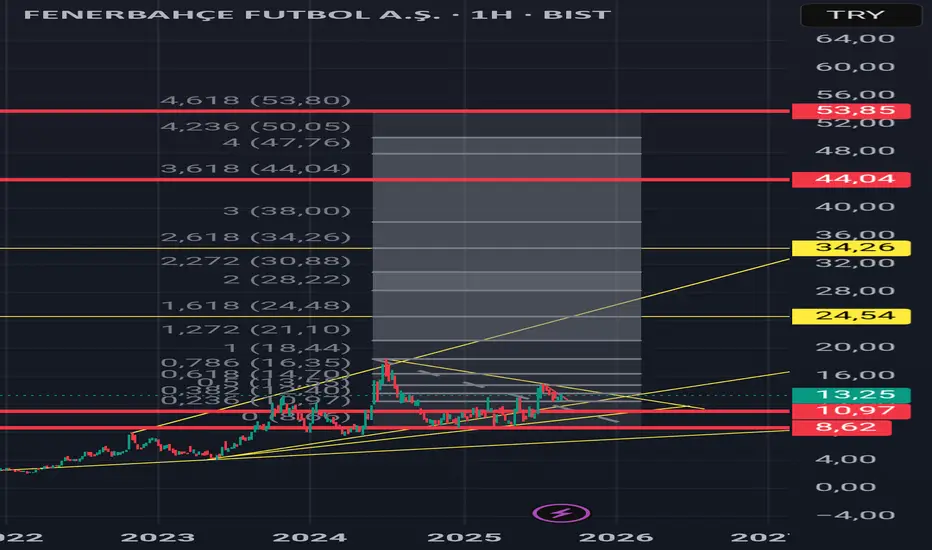This screenshot has height=550, width=932.
Task: Click the 48,00 price axis value
Action: 855,150
